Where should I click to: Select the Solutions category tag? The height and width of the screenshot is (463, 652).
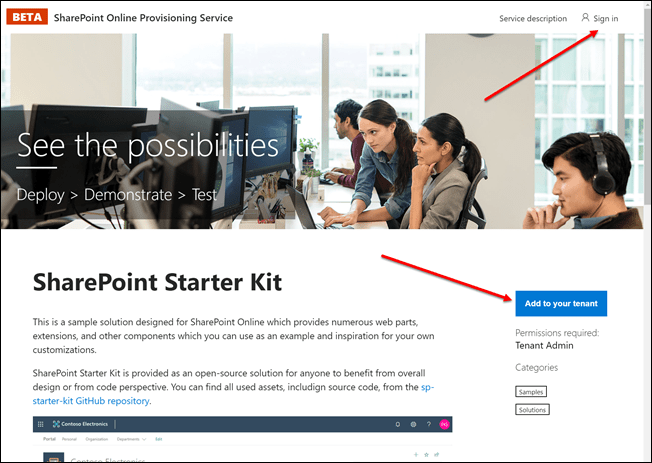(532, 410)
